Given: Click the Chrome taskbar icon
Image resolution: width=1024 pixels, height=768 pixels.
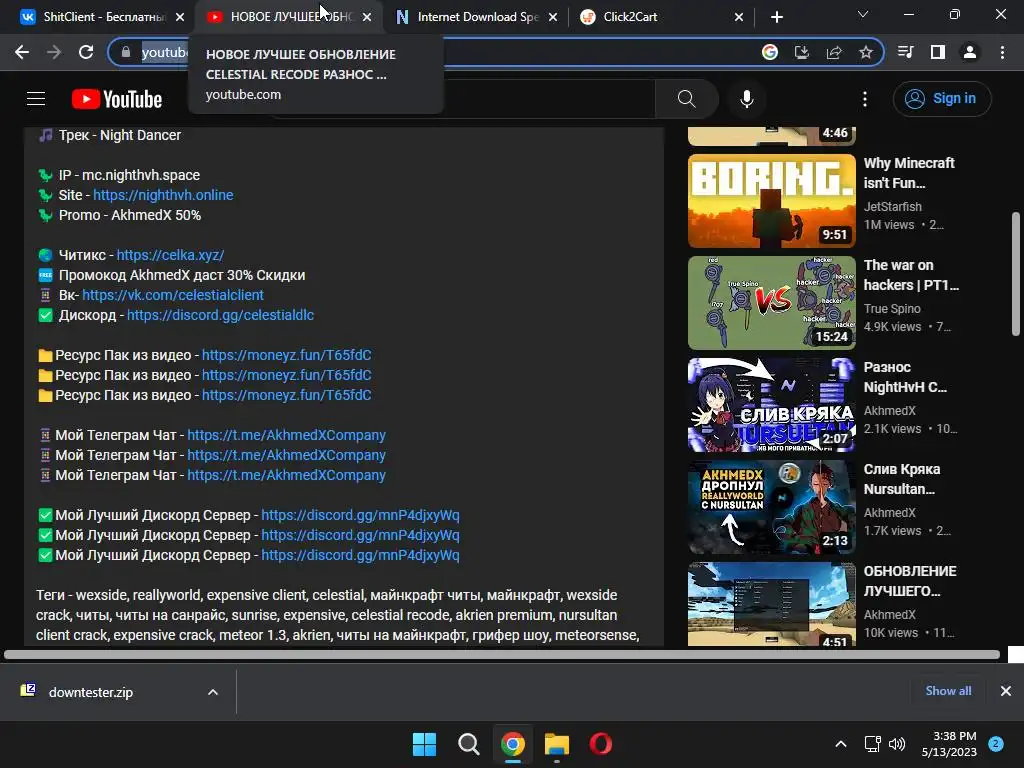Looking at the screenshot, I should coord(513,744).
